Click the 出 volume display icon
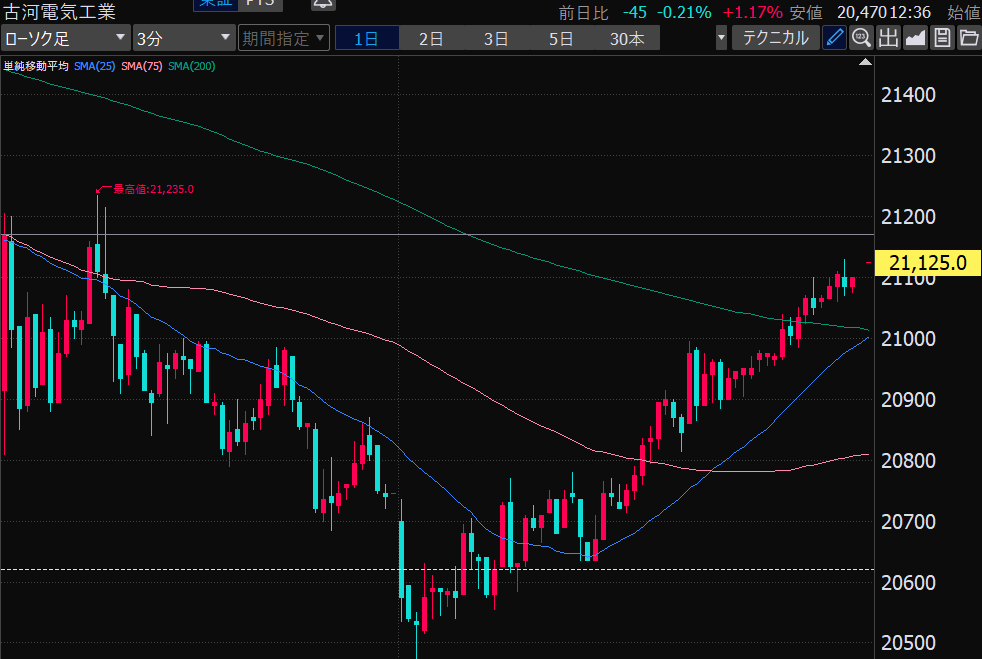 click(888, 39)
